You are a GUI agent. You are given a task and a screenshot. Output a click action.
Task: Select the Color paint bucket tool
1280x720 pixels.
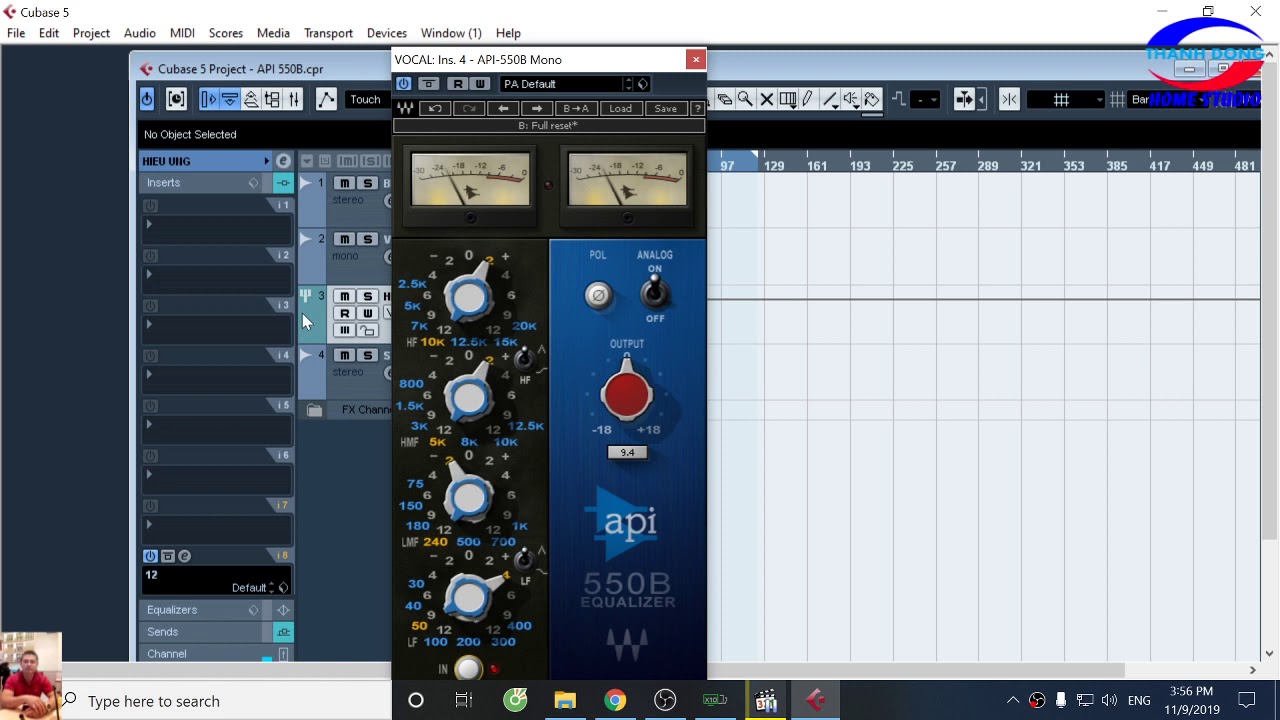872,99
